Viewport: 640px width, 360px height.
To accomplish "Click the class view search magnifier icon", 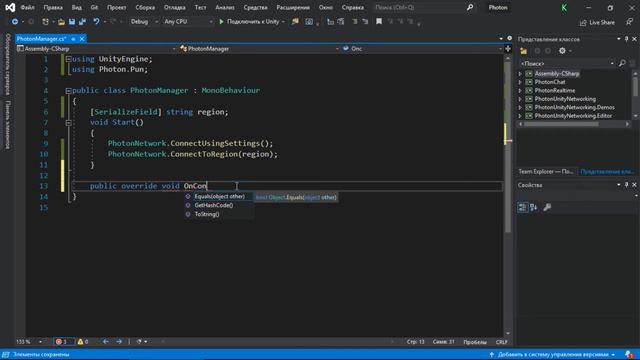I will pos(622,63).
